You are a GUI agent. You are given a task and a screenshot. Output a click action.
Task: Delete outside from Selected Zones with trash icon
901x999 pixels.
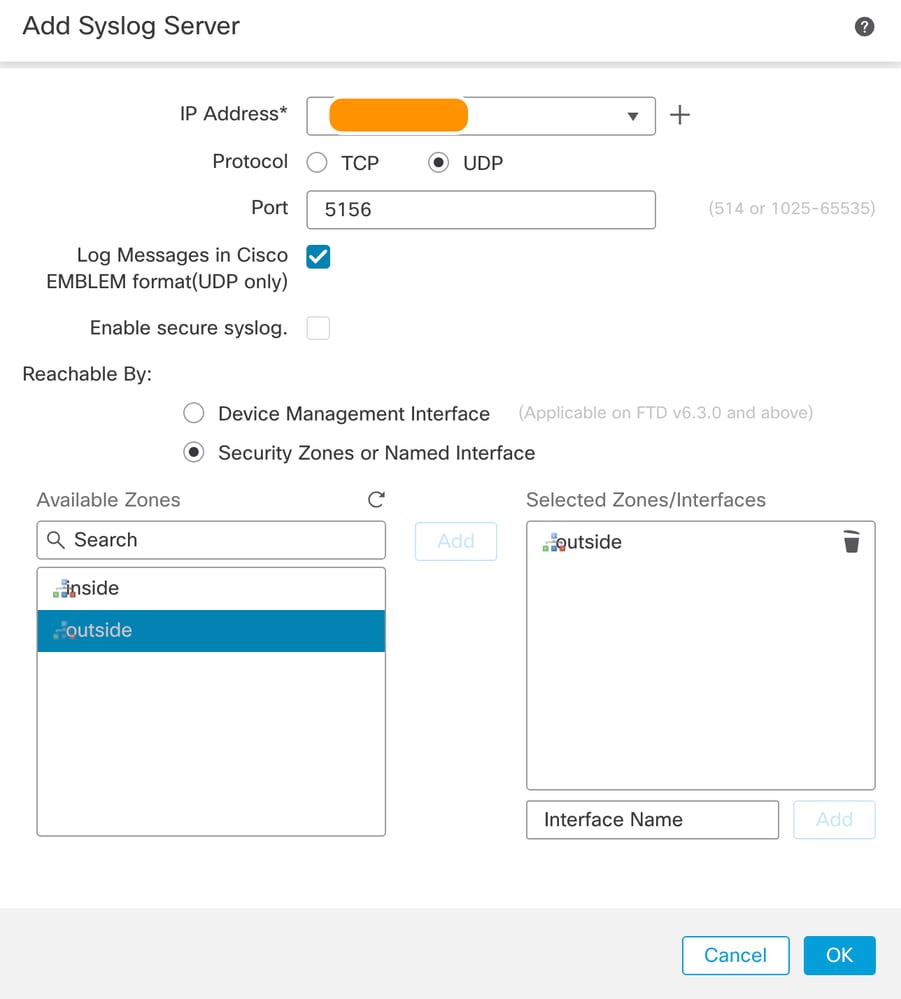[x=851, y=542]
